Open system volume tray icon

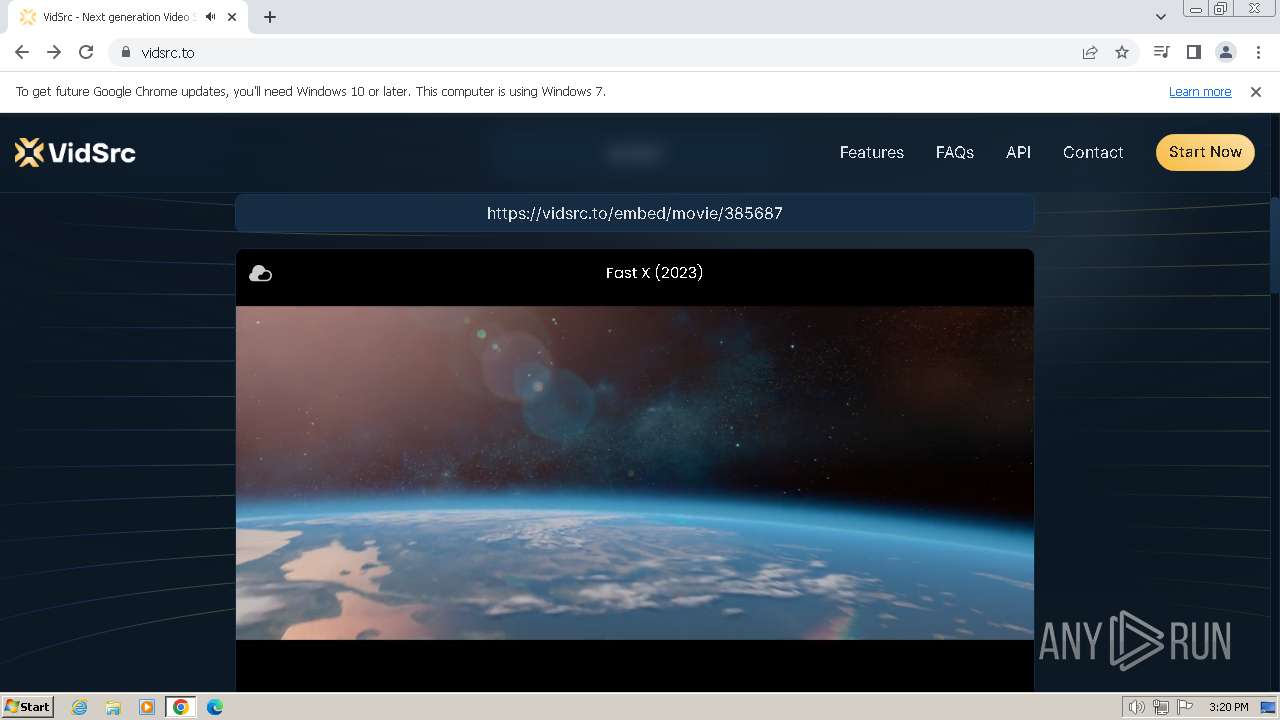coord(1137,707)
